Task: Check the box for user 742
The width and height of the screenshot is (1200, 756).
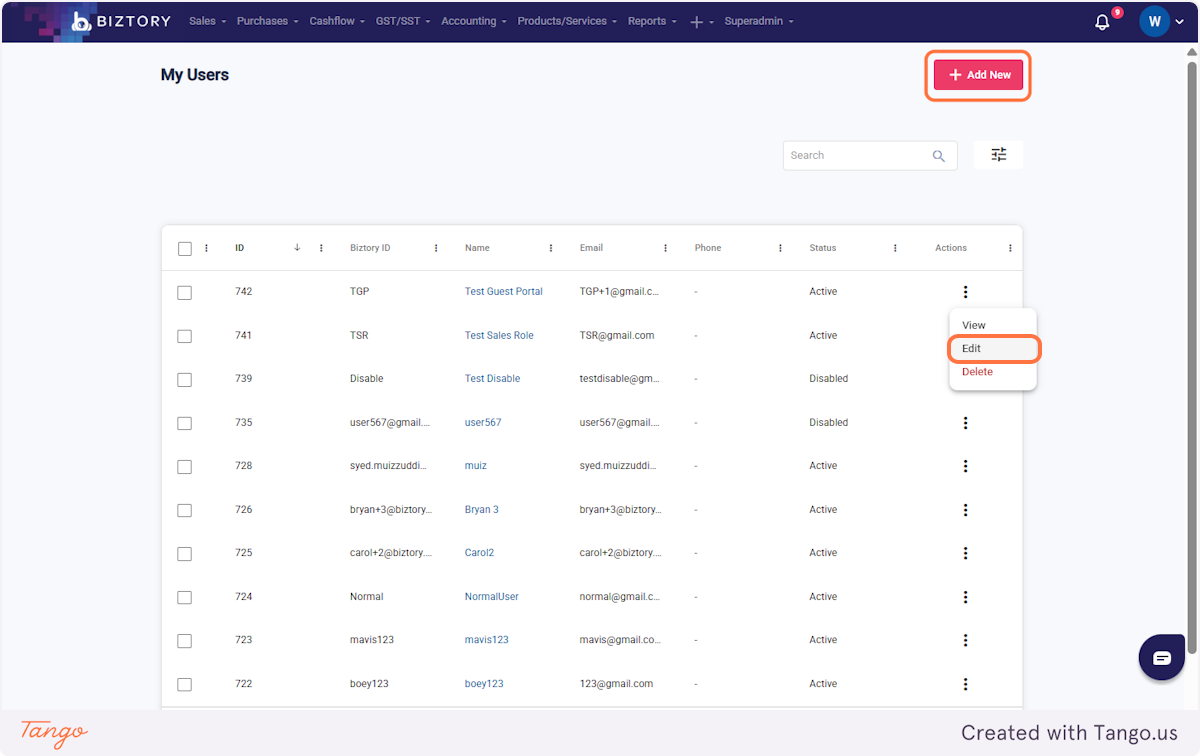Action: click(x=184, y=293)
